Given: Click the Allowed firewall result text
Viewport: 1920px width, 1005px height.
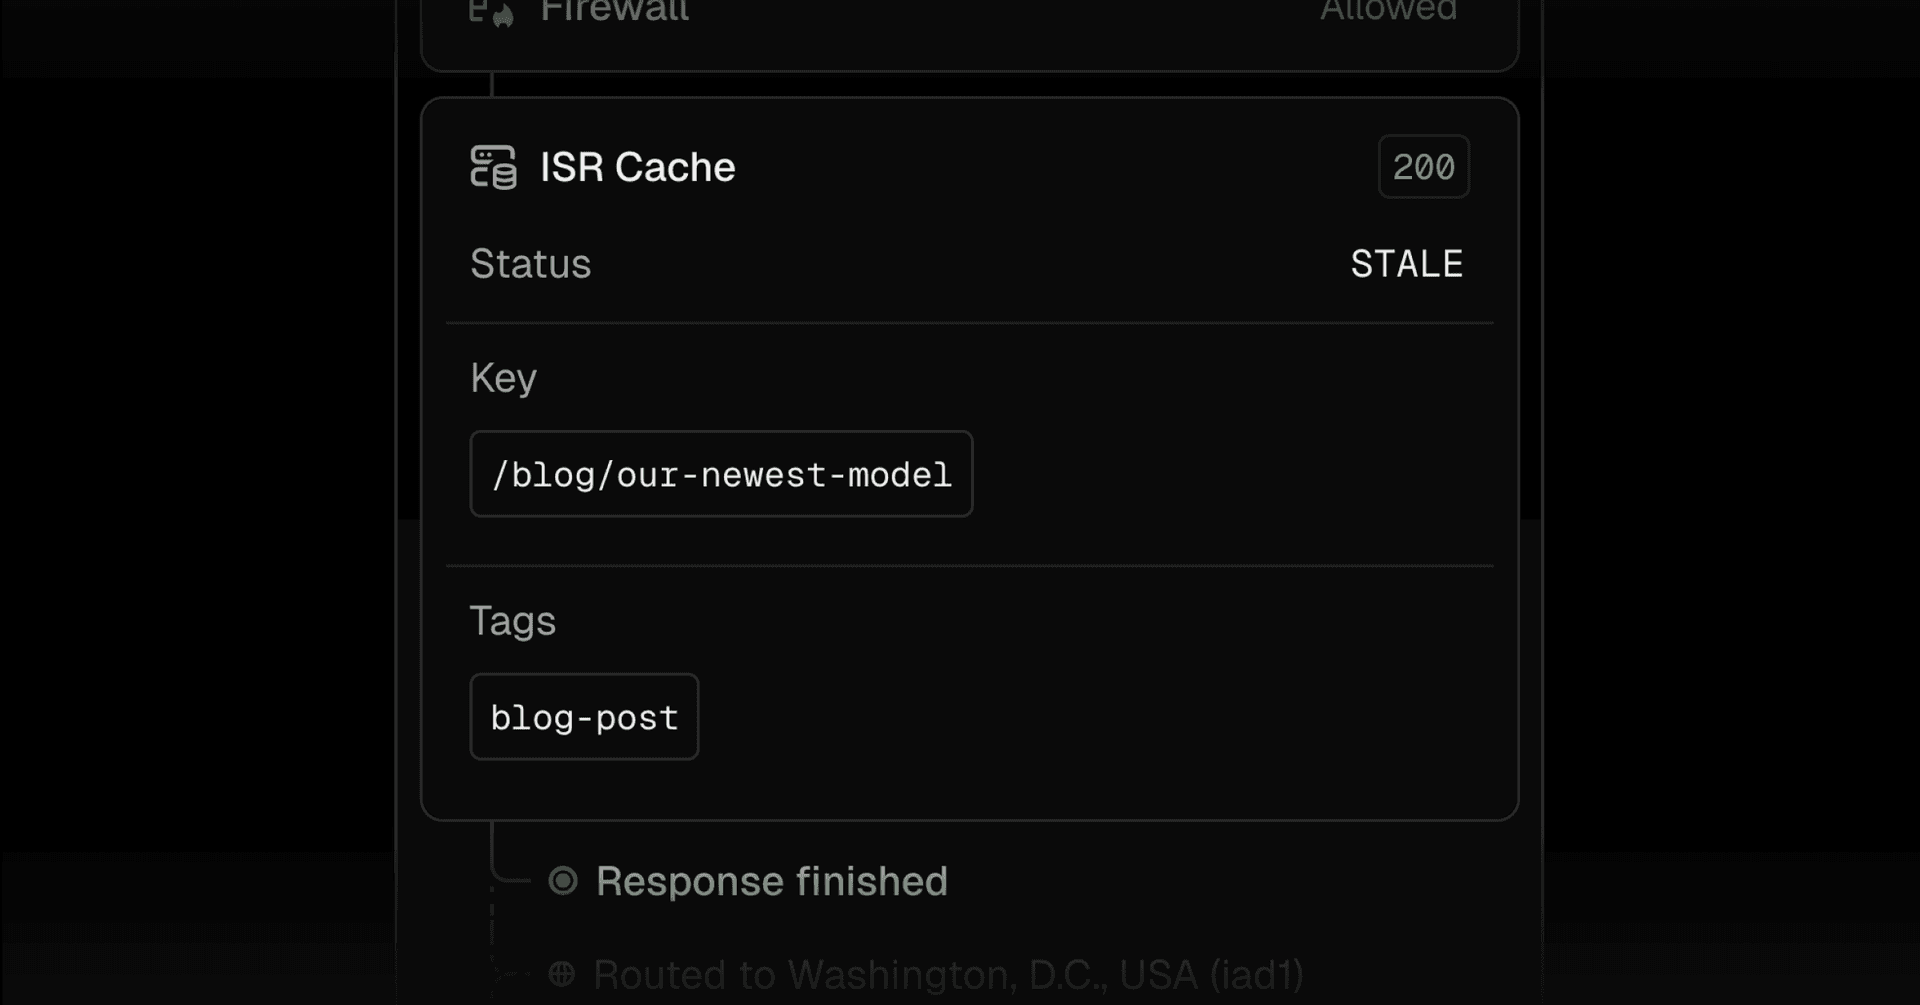Looking at the screenshot, I should pos(1388,10).
